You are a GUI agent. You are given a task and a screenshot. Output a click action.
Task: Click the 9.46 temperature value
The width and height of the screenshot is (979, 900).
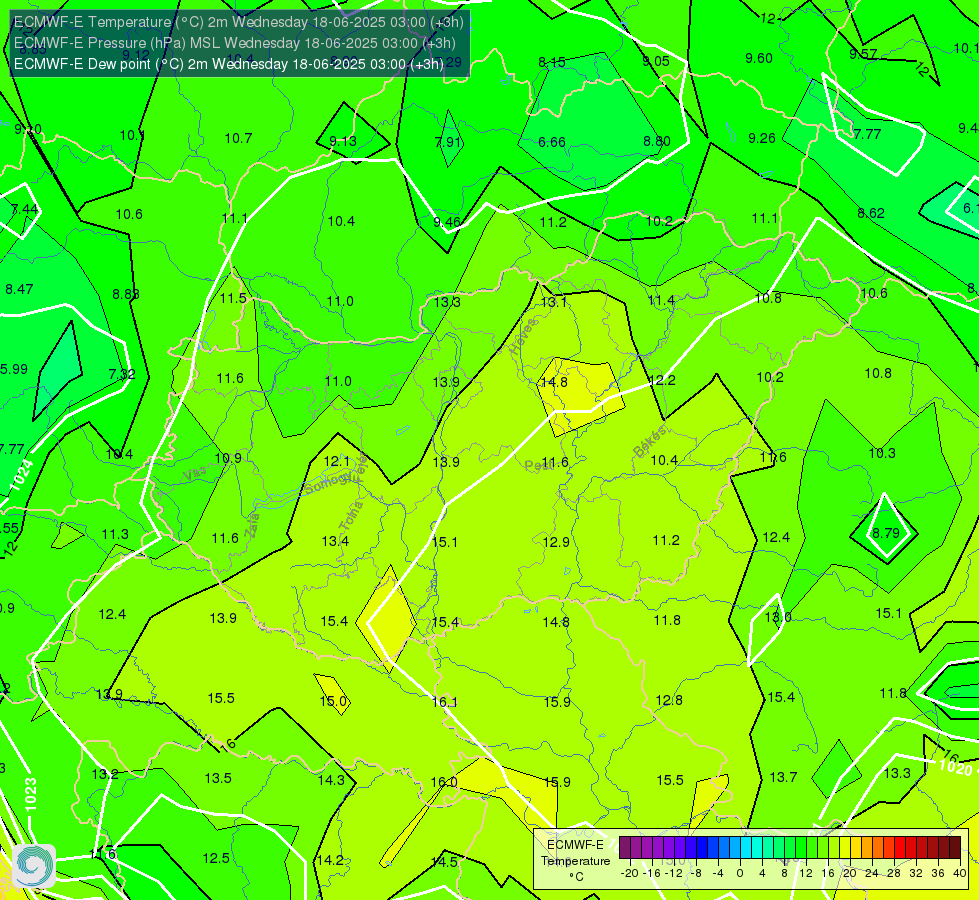pos(447,222)
